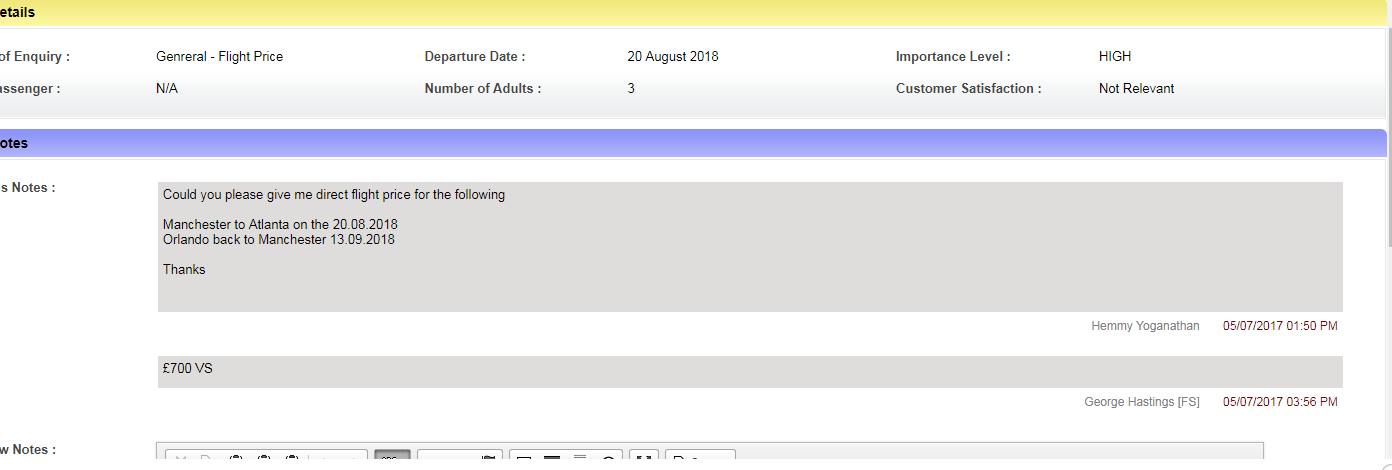Click the "20 August 2018" departure date value
1392x470 pixels.
672,57
